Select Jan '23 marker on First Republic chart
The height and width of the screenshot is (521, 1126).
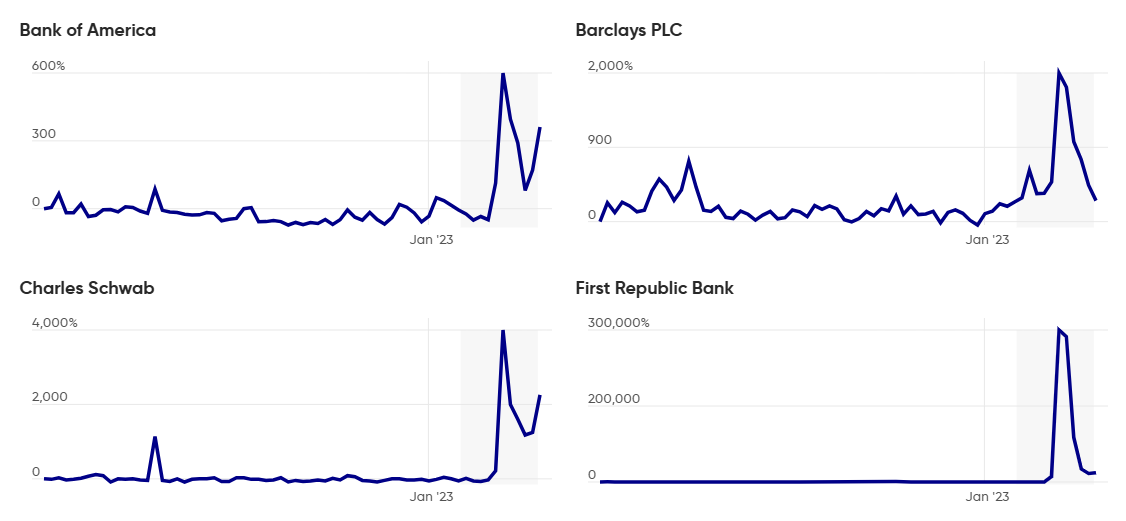(988, 496)
